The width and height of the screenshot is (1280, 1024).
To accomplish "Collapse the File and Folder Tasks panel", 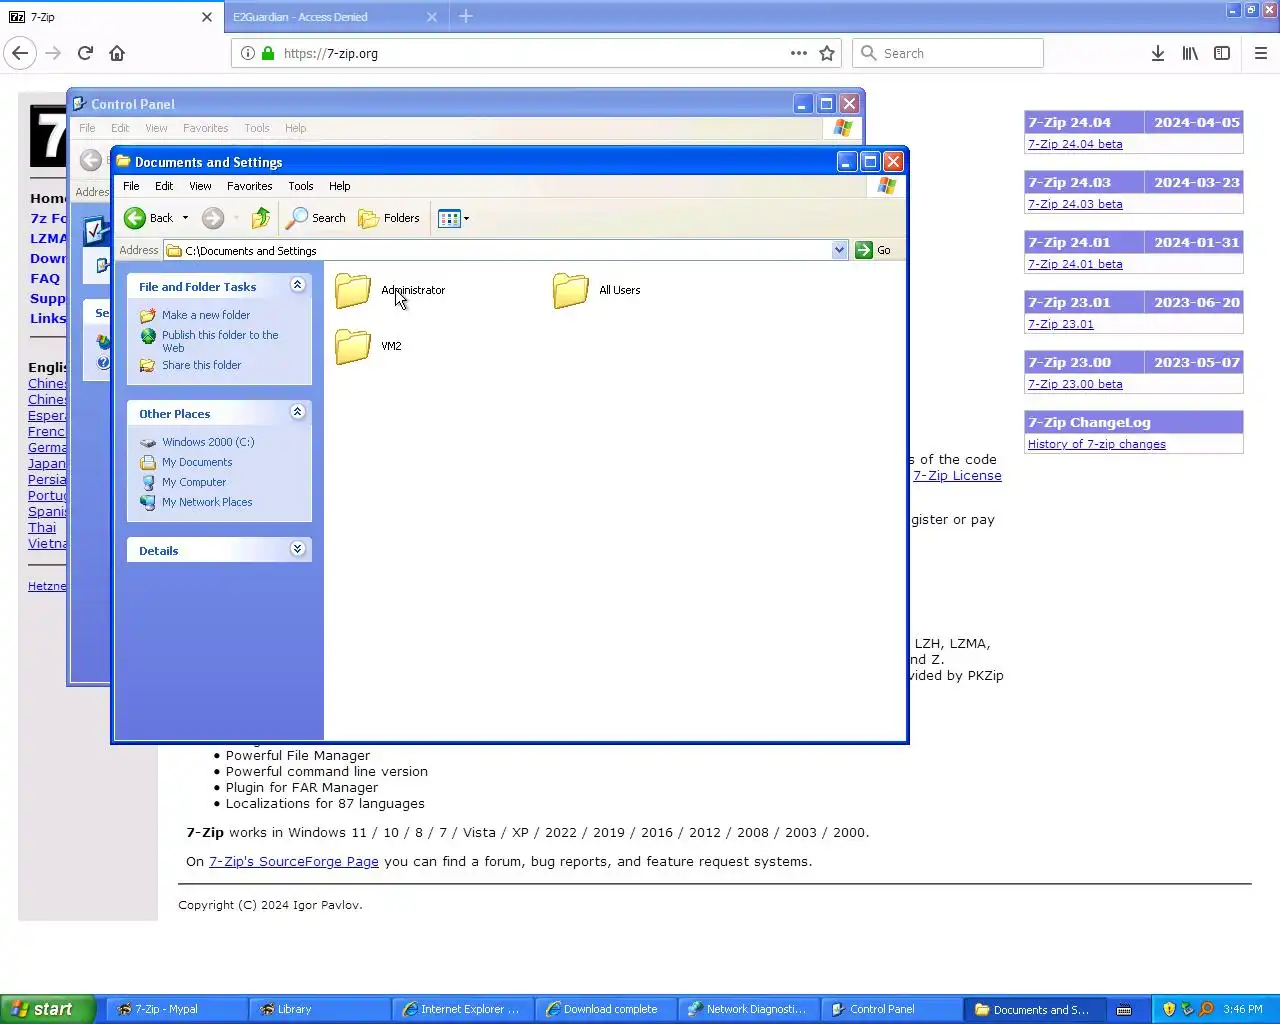I will [297, 286].
